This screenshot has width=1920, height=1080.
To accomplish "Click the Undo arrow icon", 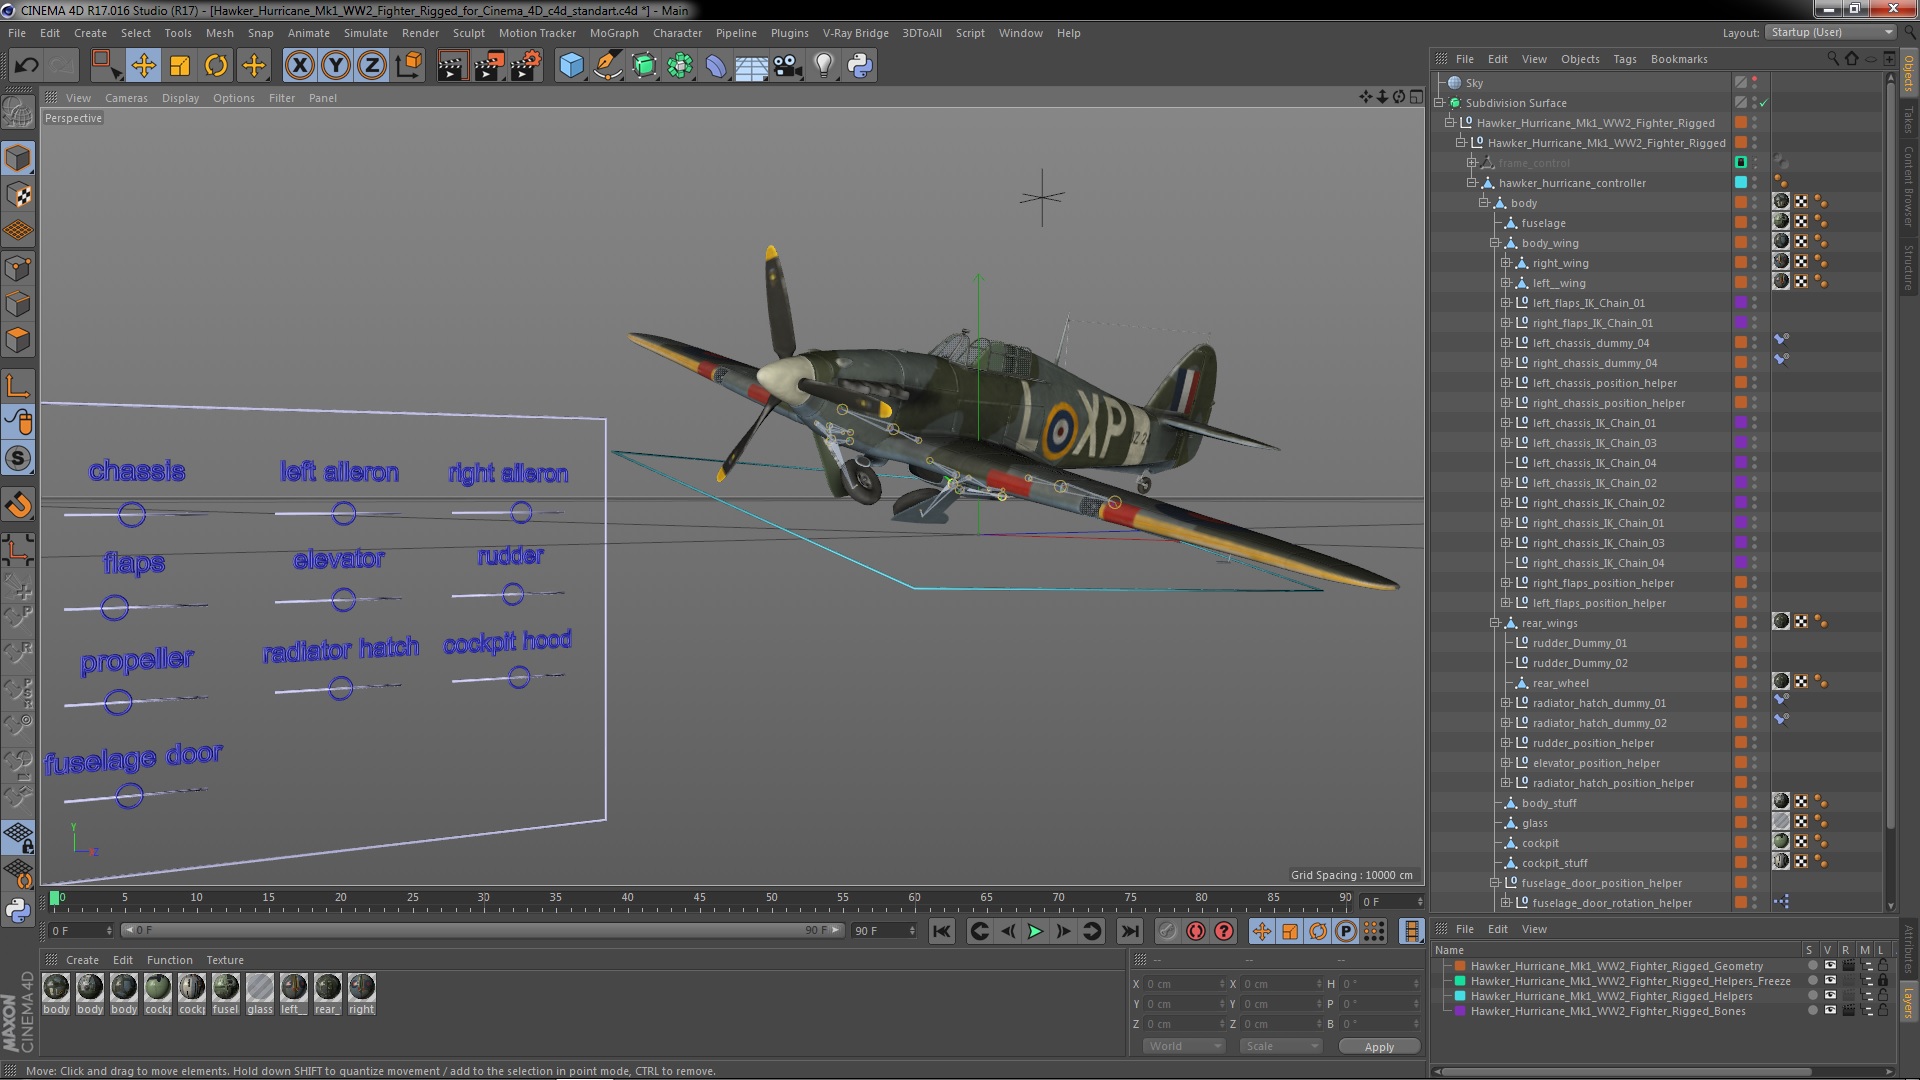I will 27,66.
